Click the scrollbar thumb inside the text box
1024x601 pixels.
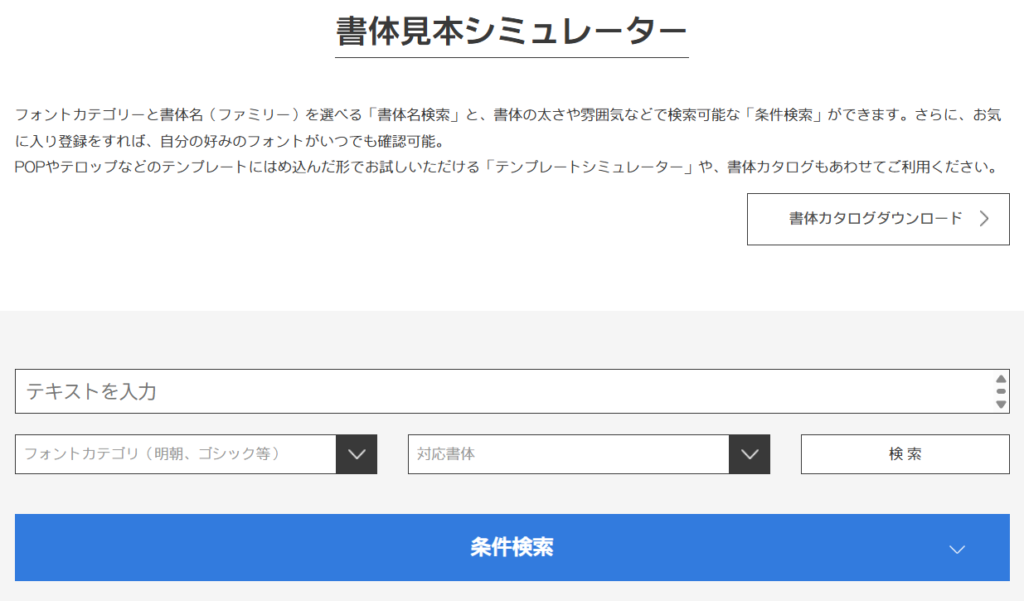pos(1001,391)
